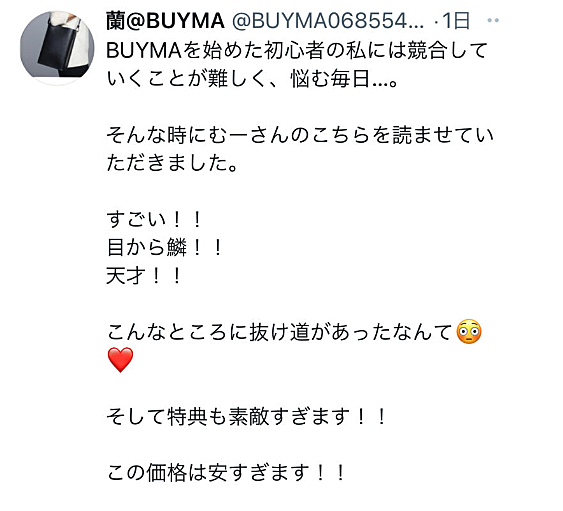Click the line starting BUYMAを始めた初心者
The image size is (563, 511).
297,50
